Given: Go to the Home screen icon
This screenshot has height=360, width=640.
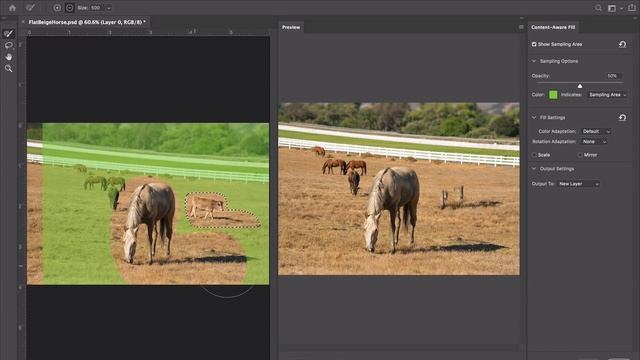Looking at the screenshot, I should [12, 8].
